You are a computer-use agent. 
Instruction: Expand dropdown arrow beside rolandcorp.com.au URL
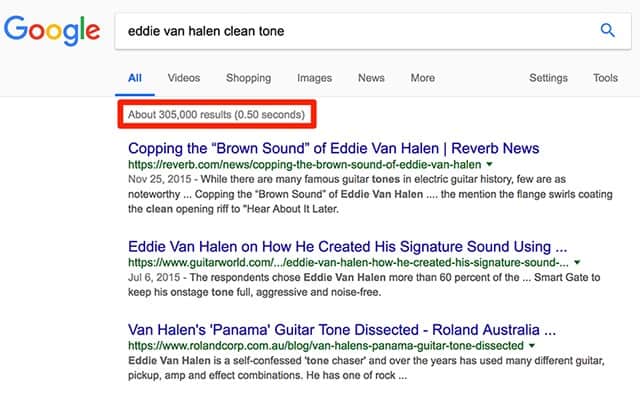531,344
